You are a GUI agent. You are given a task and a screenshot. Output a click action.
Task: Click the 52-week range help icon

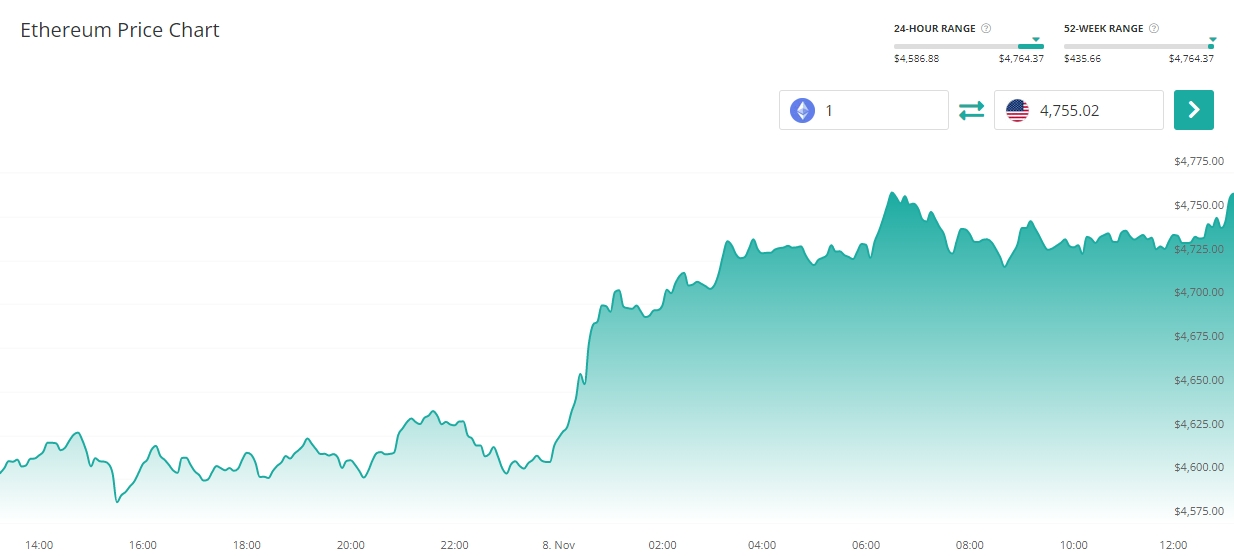pyautogui.click(x=1154, y=29)
